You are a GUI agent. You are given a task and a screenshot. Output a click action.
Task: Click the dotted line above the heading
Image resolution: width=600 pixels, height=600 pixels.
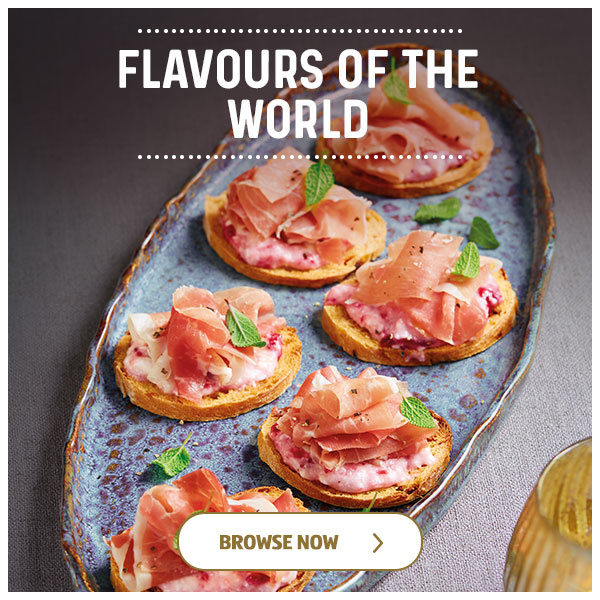tap(300, 31)
